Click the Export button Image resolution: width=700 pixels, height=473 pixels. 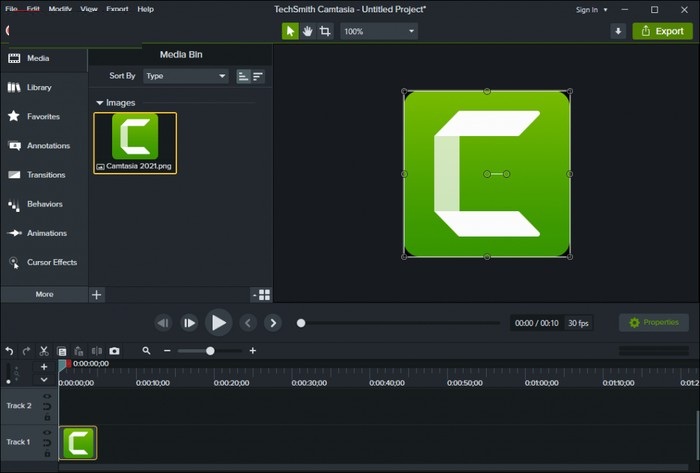coord(662,31)
